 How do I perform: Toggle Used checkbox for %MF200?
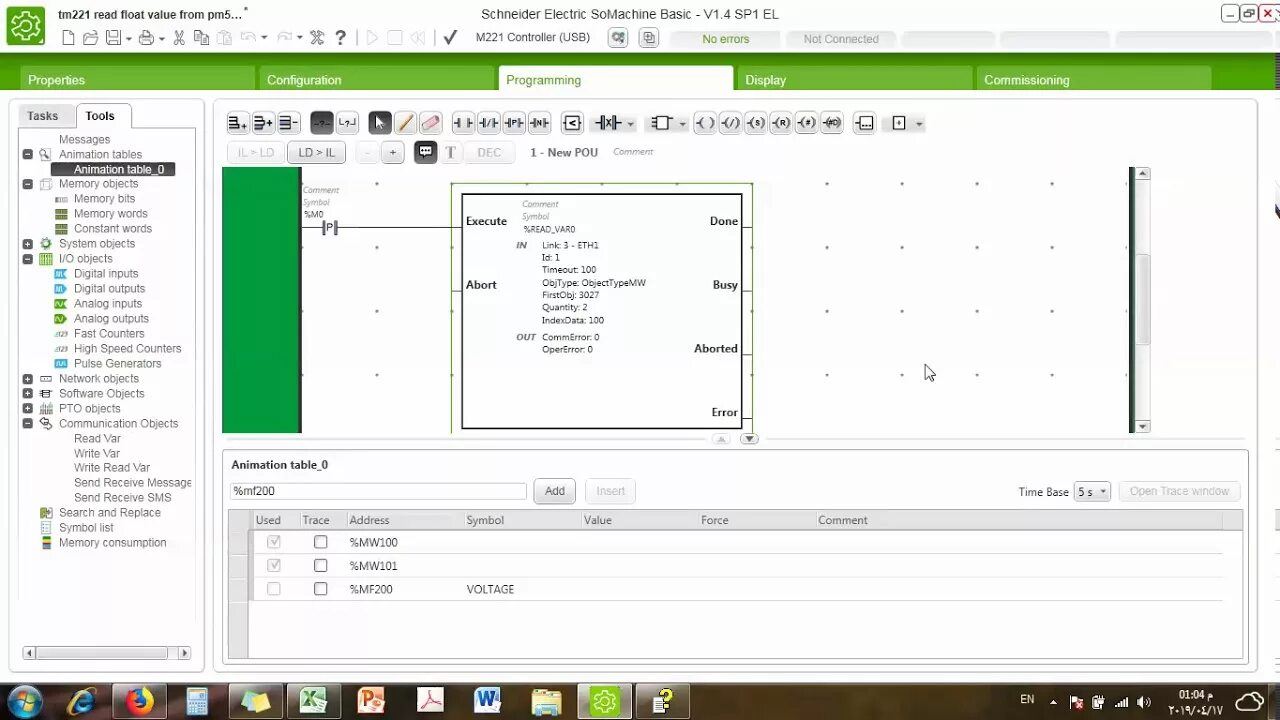coord(274,589)
